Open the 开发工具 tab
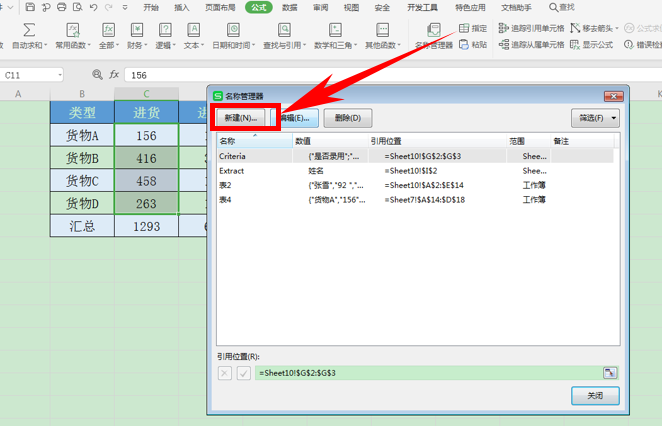664x426 pixels. 422,7
